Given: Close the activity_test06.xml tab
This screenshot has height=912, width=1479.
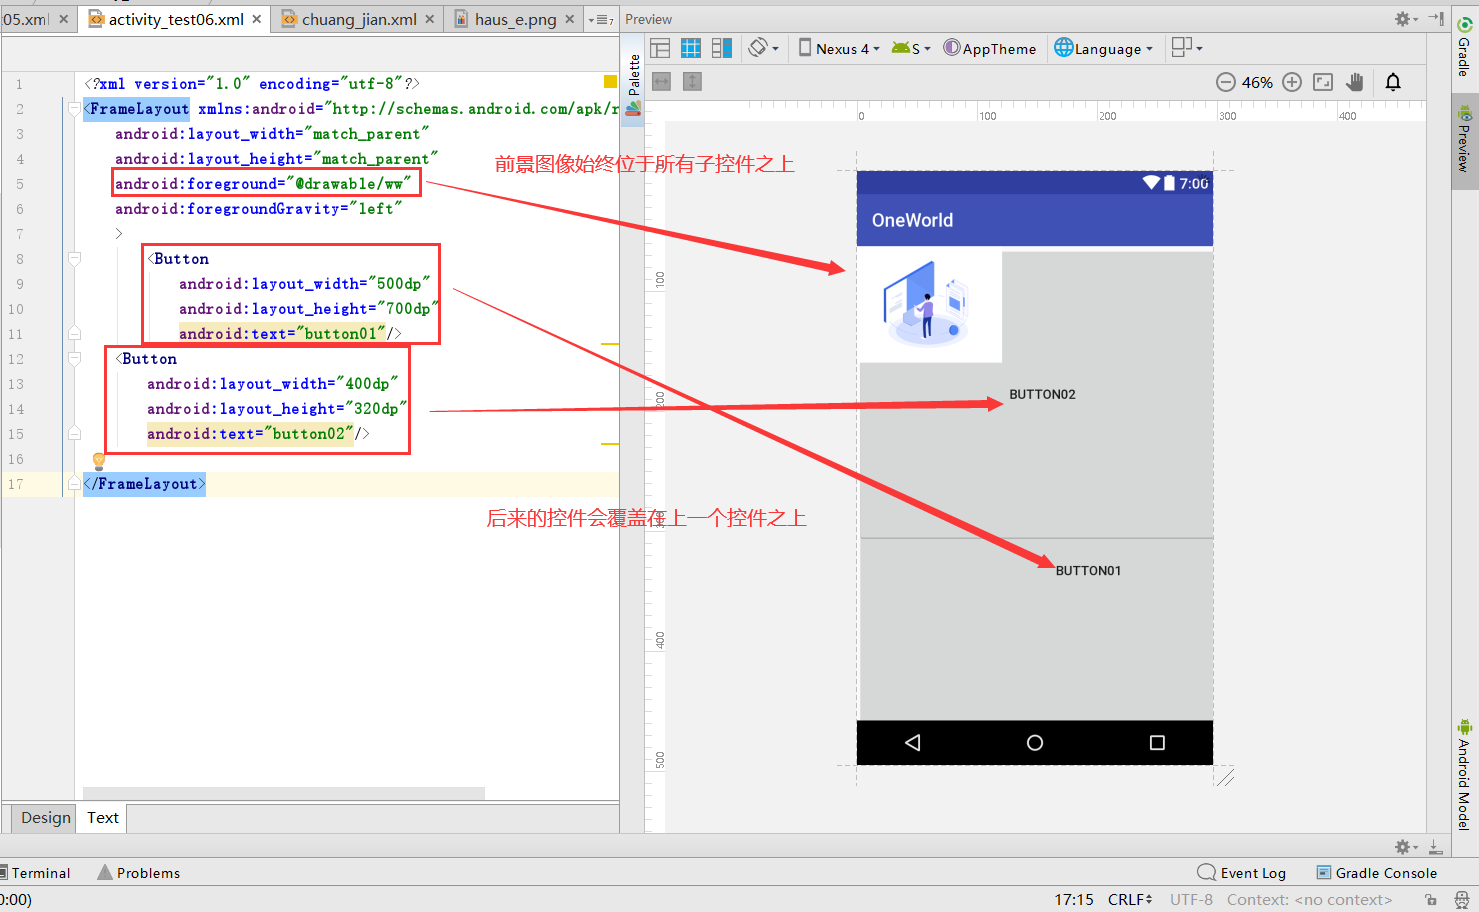Looking at the screenshot, I should click(x=257, y=19).
